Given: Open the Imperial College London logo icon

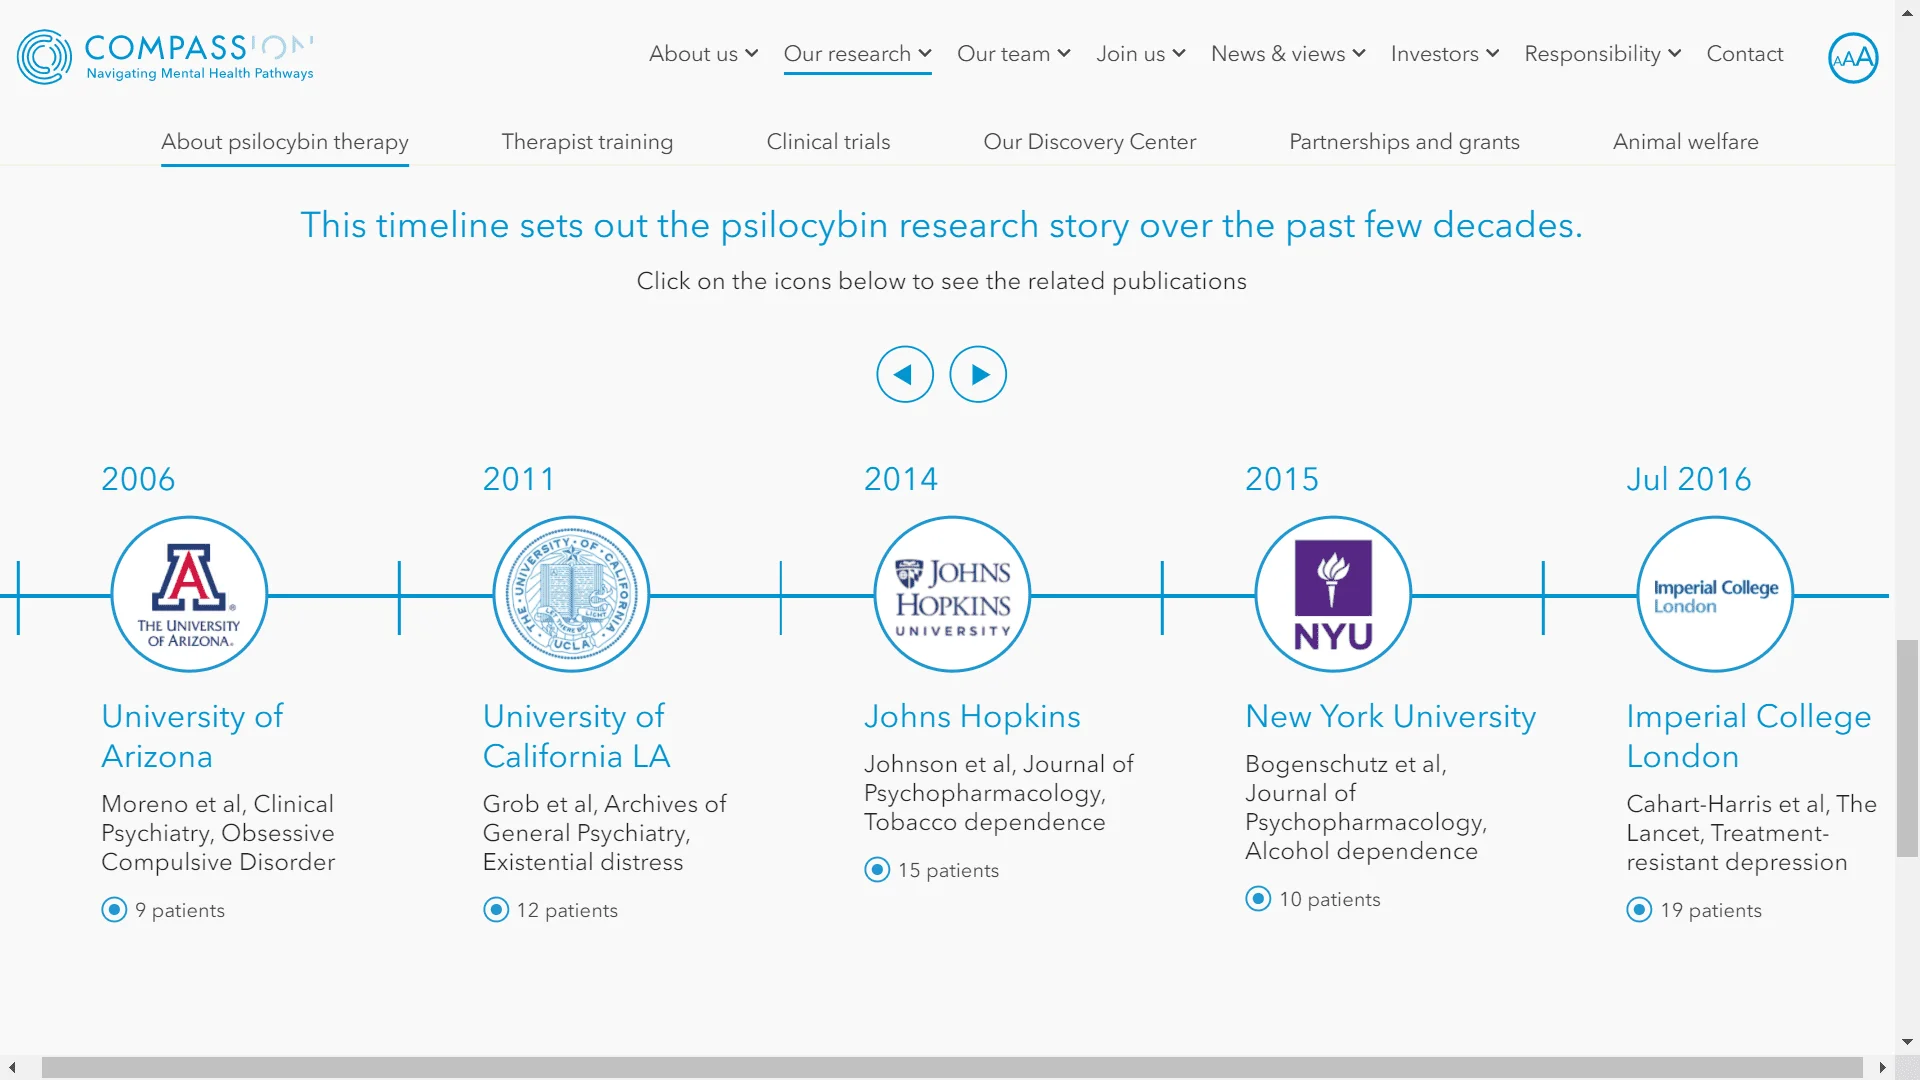Looking at the screenshot, I should [1715, 594].
